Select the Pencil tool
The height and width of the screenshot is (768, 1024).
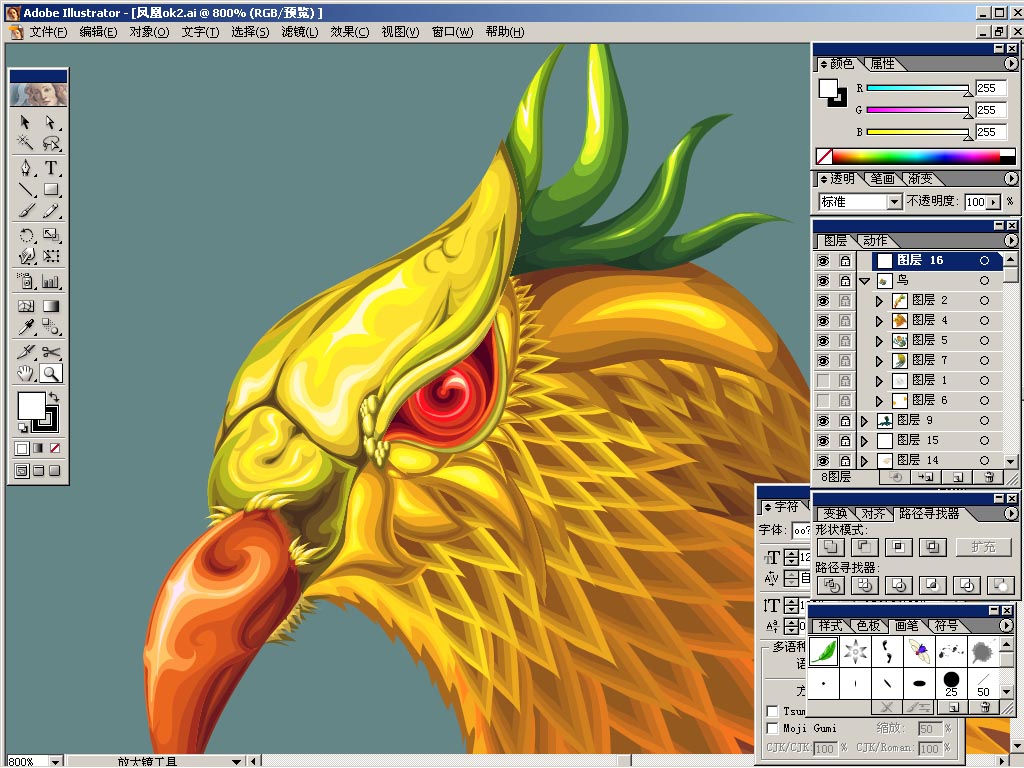[51, 210]
